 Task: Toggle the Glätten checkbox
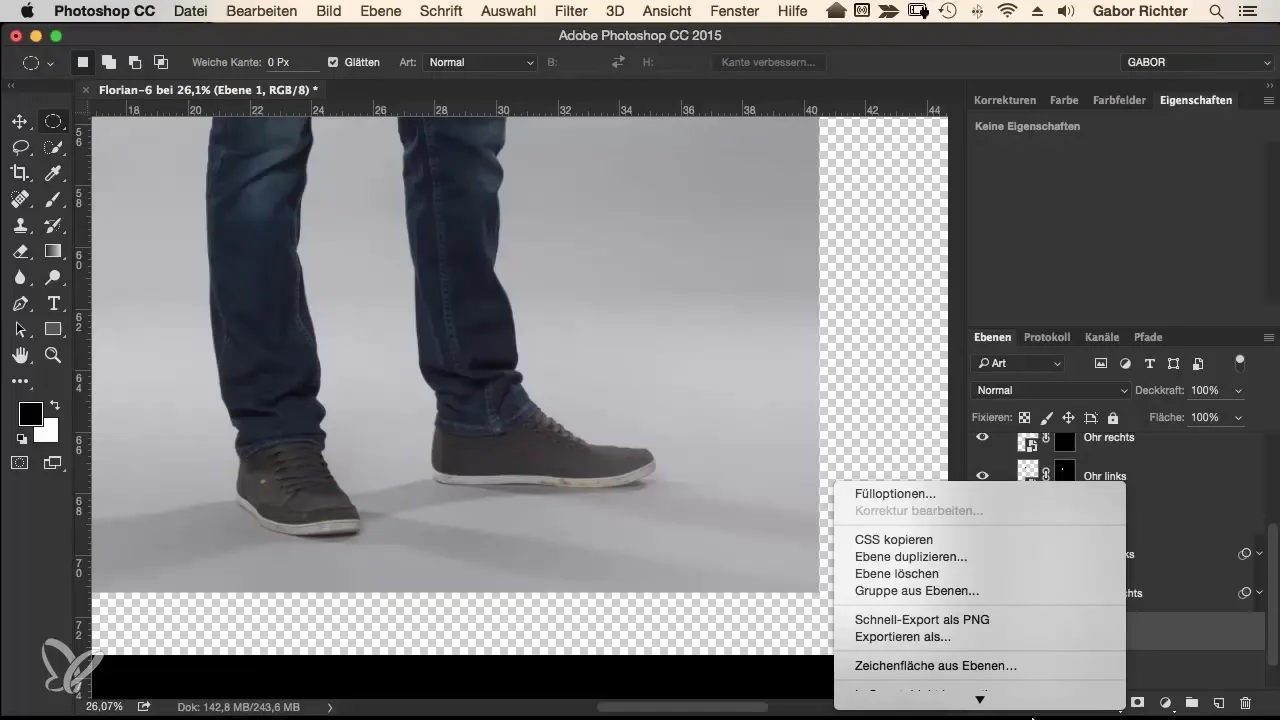pos(333,62)
